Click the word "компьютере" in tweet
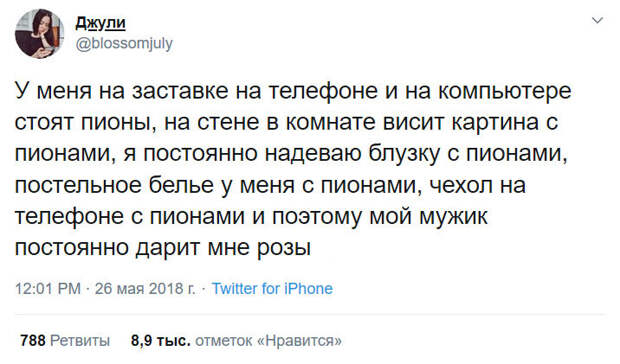Screen dimensions: 620x364 point(505,91)
